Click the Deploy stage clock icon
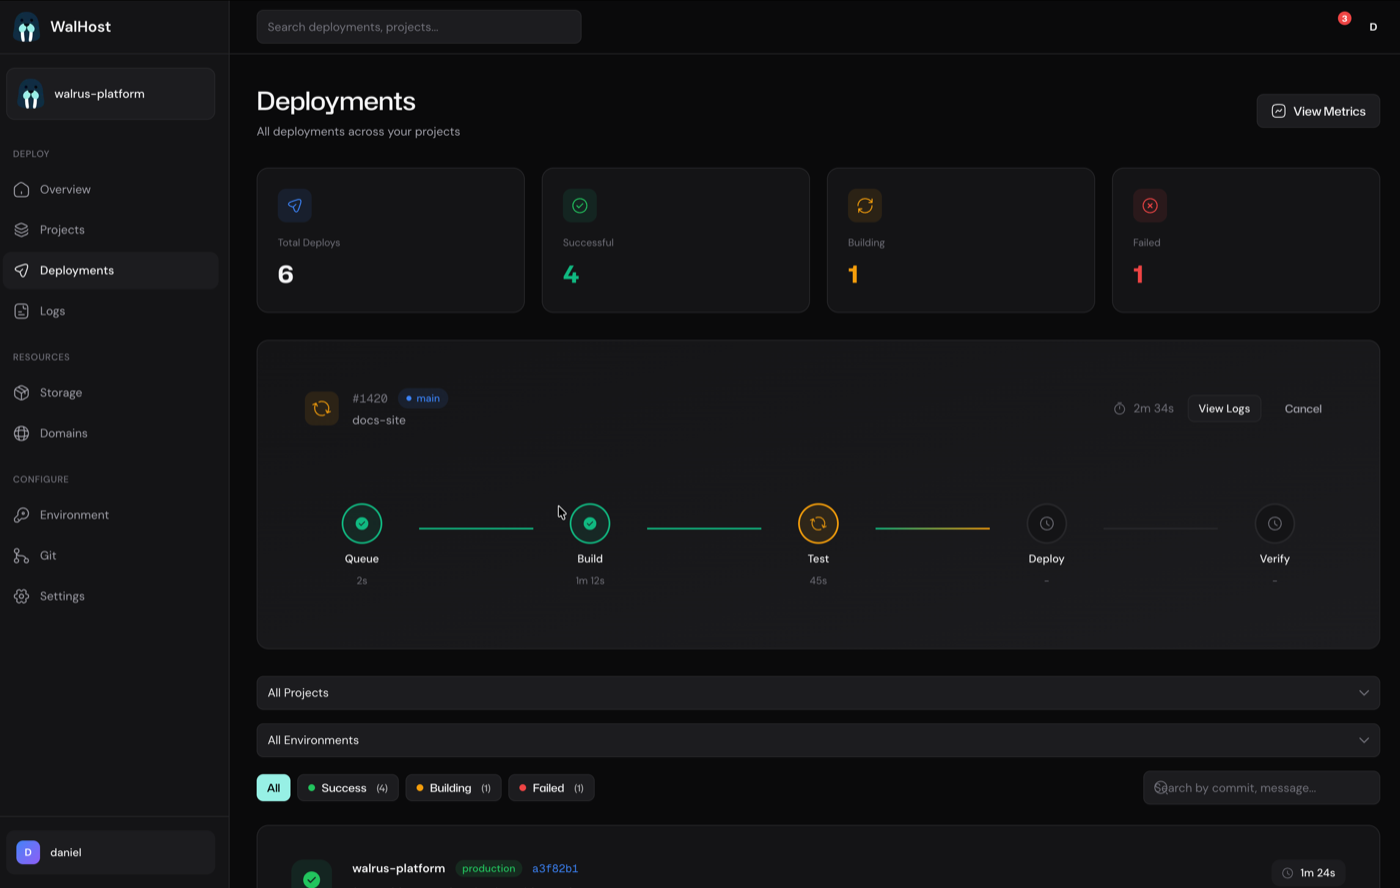This screenshot has width=1400, height=888. coord(1047,523)
